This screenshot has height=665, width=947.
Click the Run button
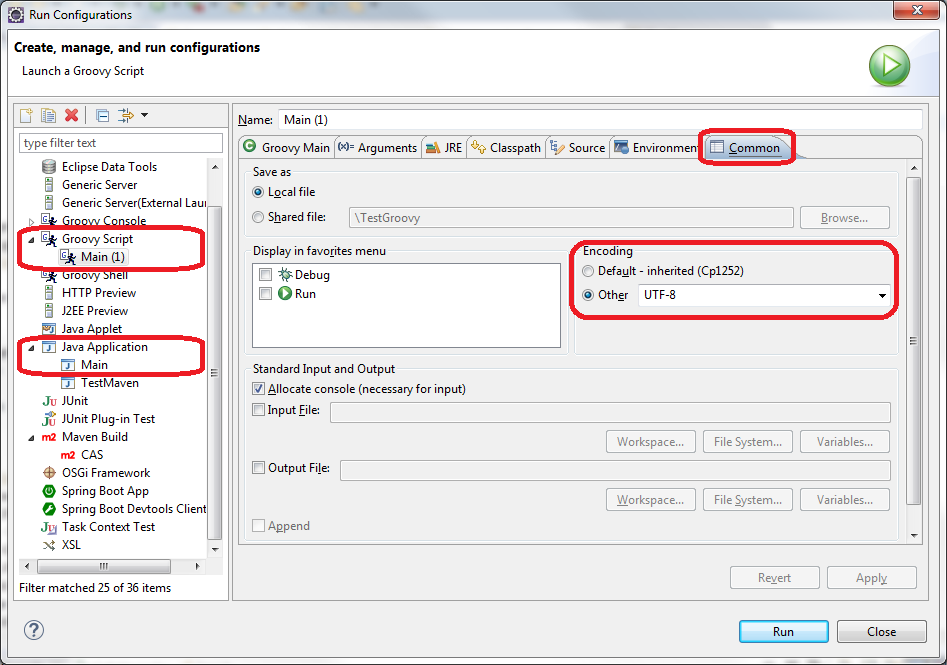coord(783,631)
